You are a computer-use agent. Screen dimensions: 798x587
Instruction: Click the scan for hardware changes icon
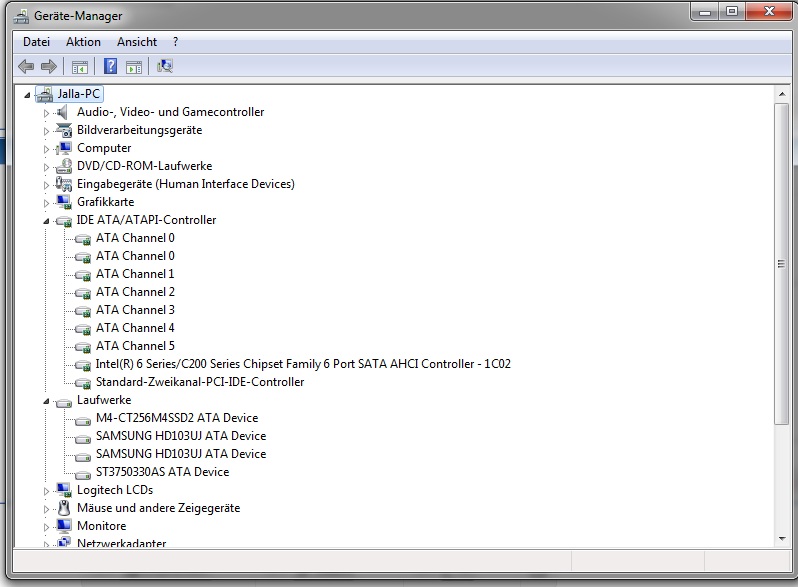(x=165, y=66)
